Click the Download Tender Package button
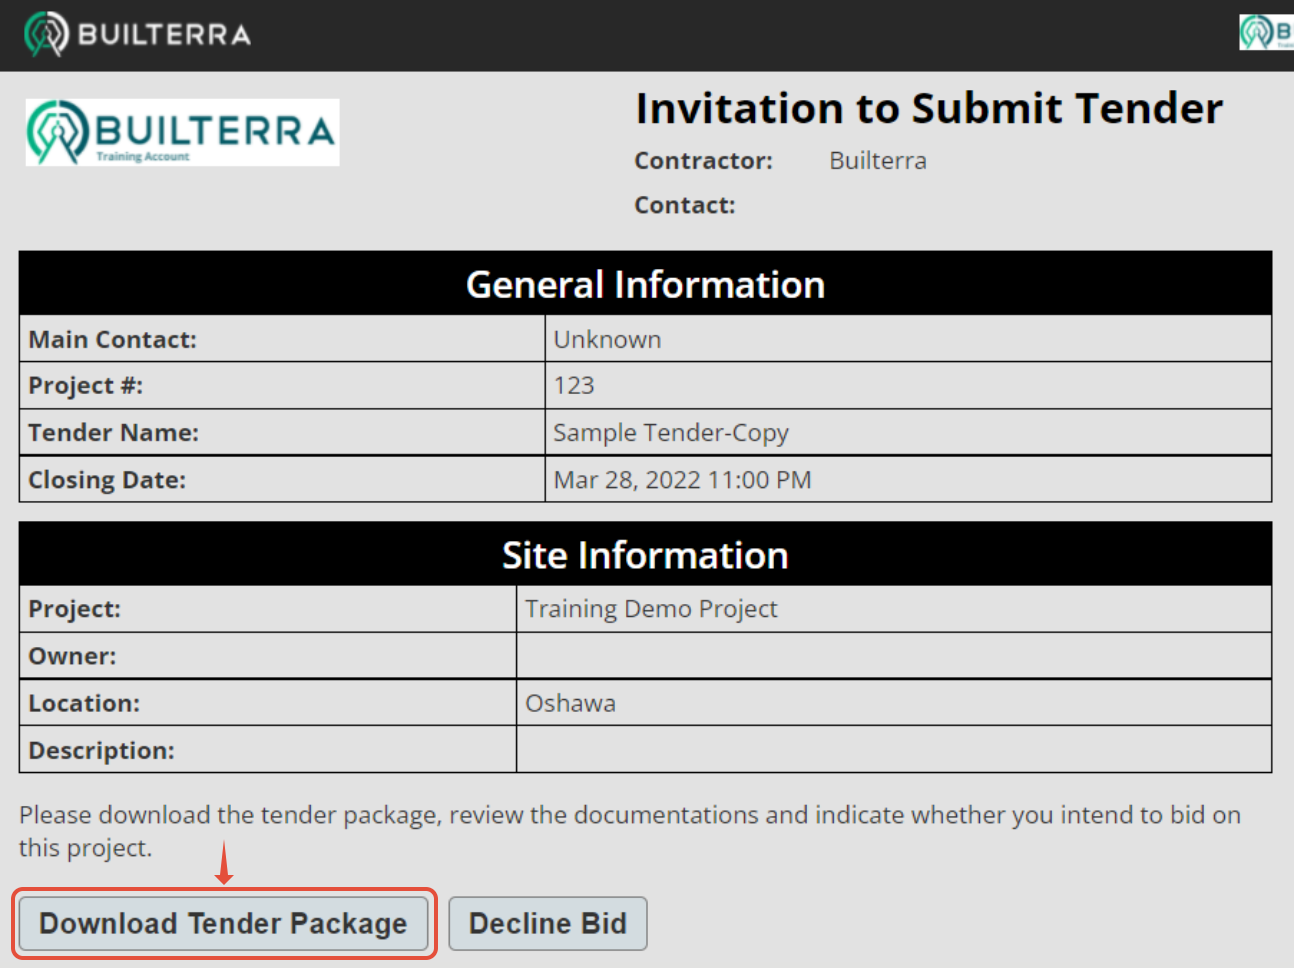Screen dimensions: 1294x968 tap(224, 923)
